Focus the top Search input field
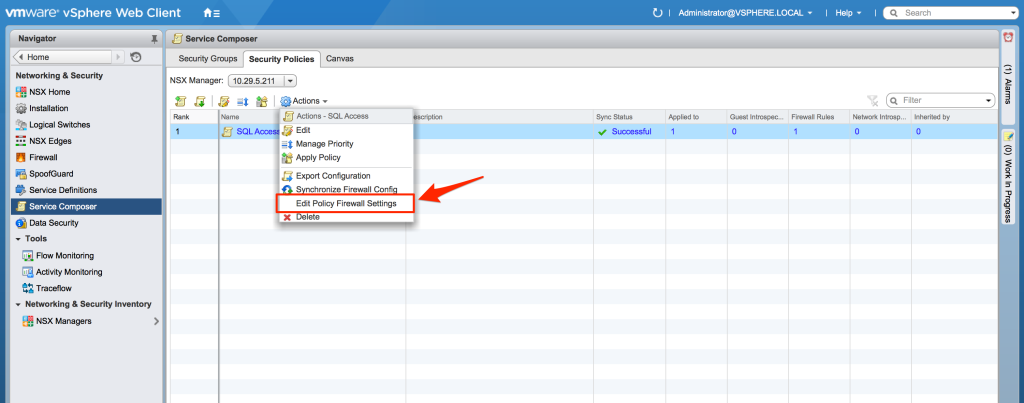This screenshot has width=1024, height=403. 952,12
